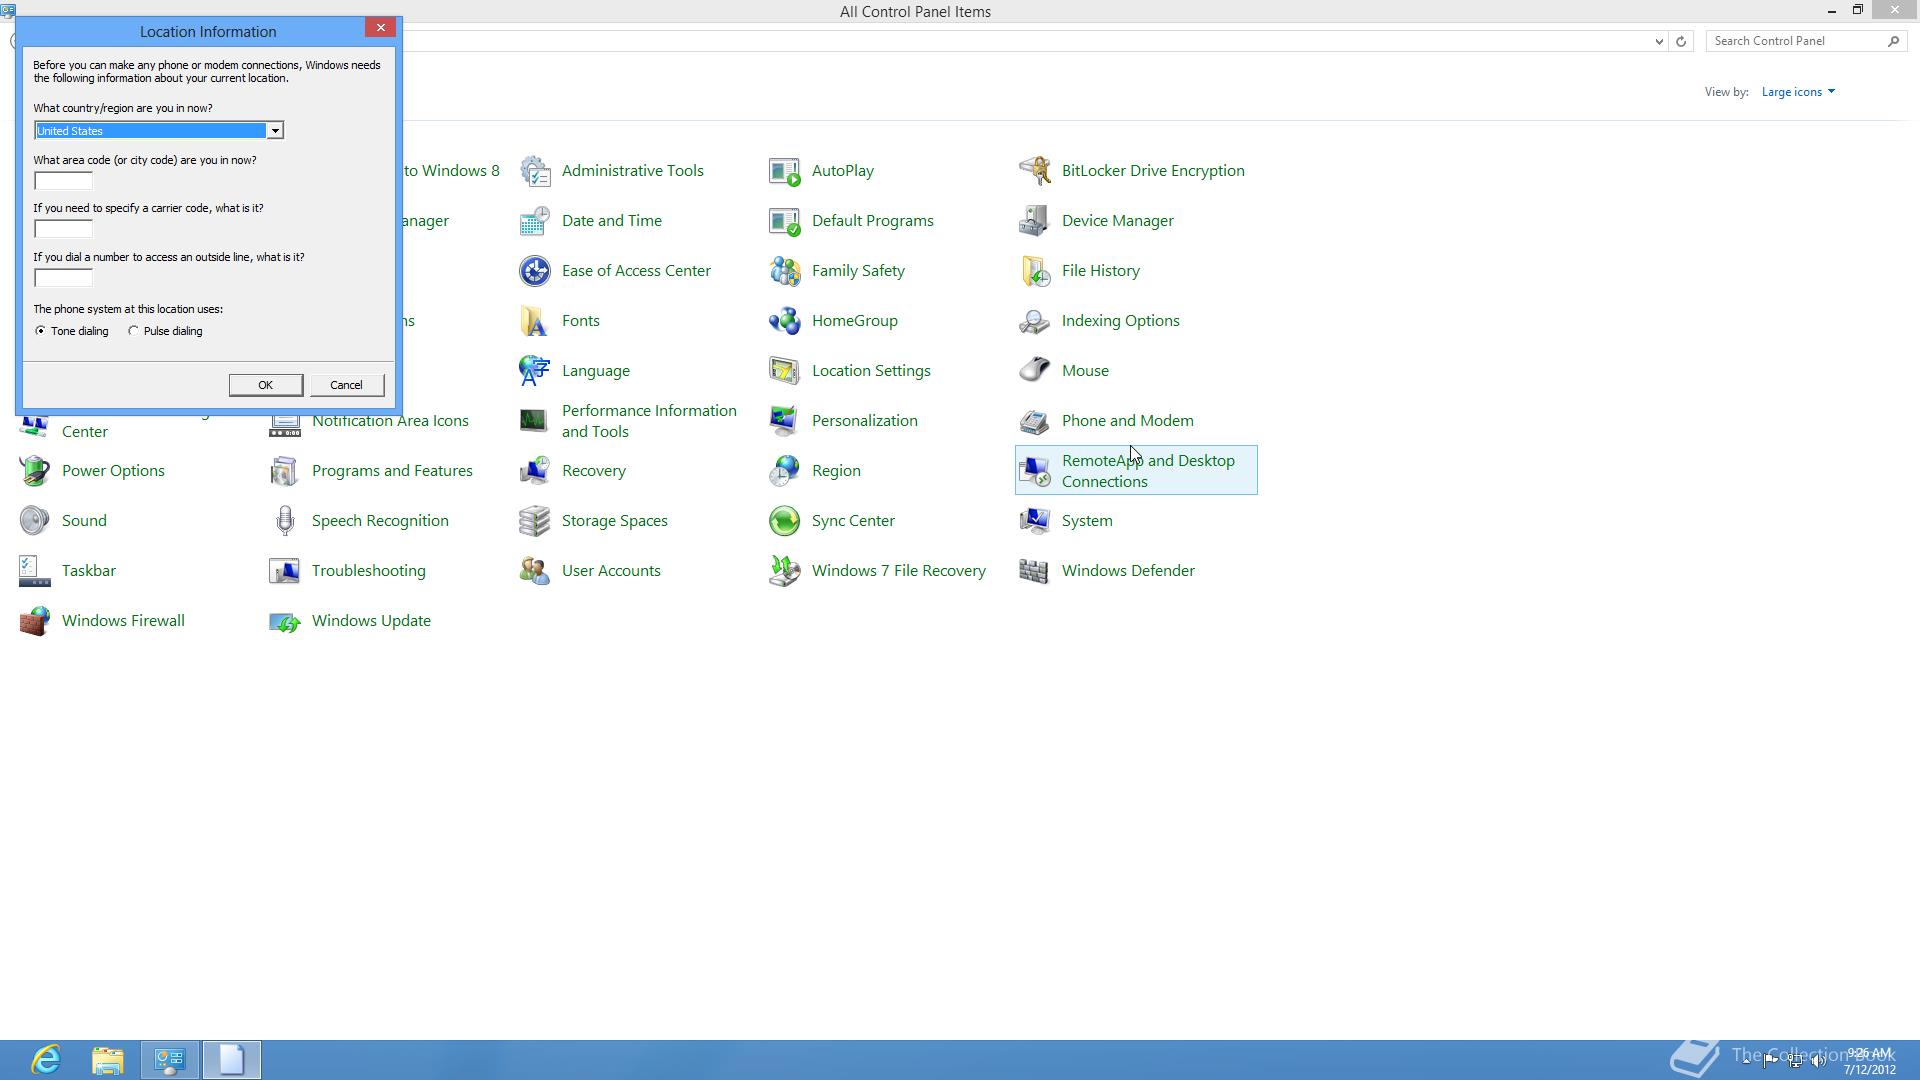Open the Taskbar settings icon
Image resolution: width=1920 pixels, height=1080 pixels.
click(x=35, y=571)
